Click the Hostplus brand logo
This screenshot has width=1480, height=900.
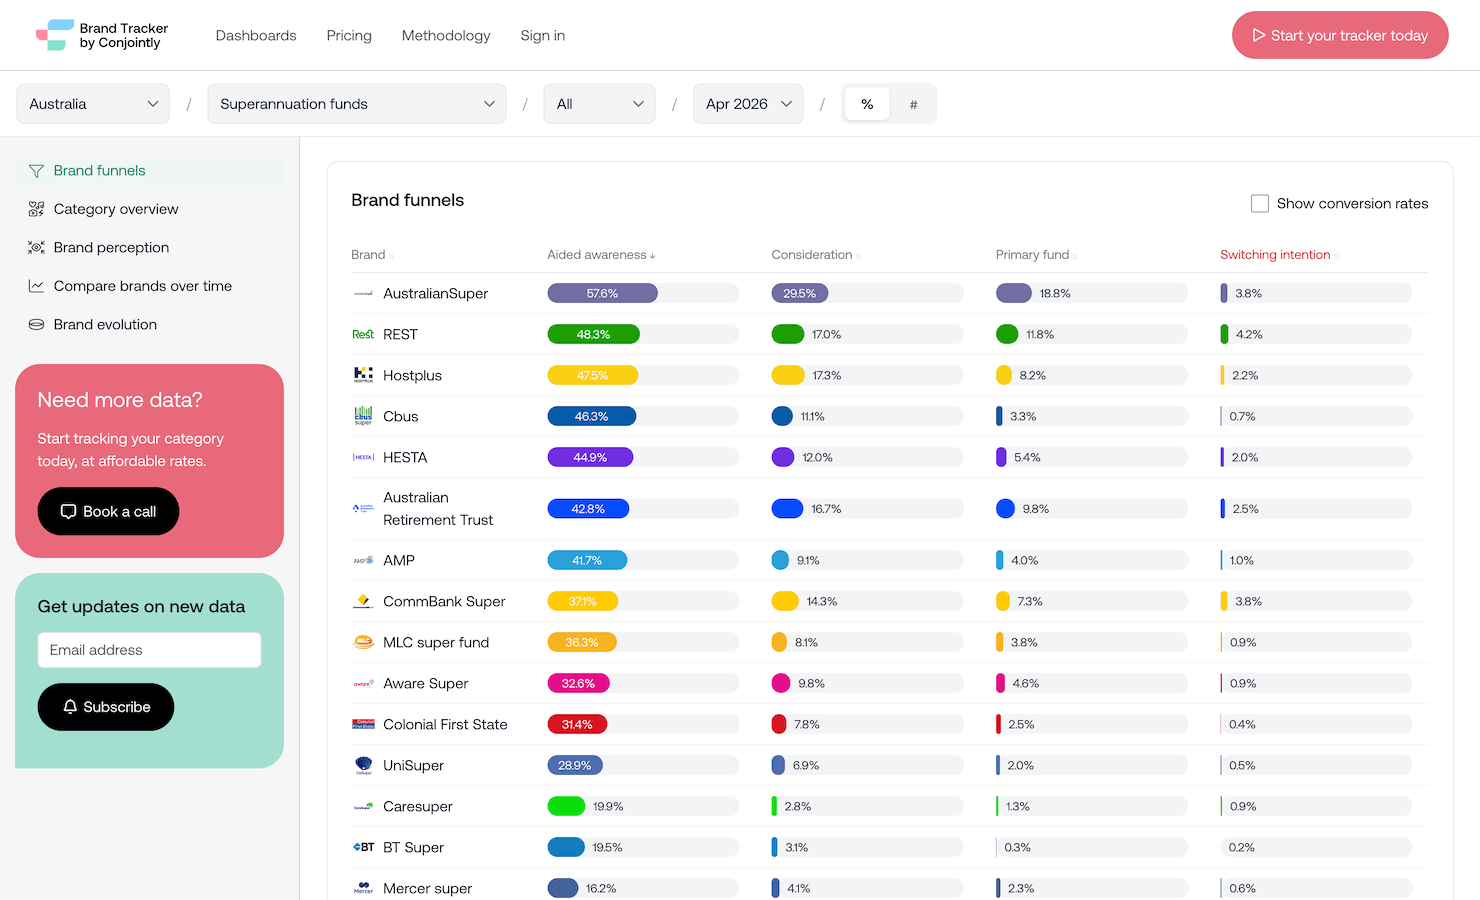[363, 375]
